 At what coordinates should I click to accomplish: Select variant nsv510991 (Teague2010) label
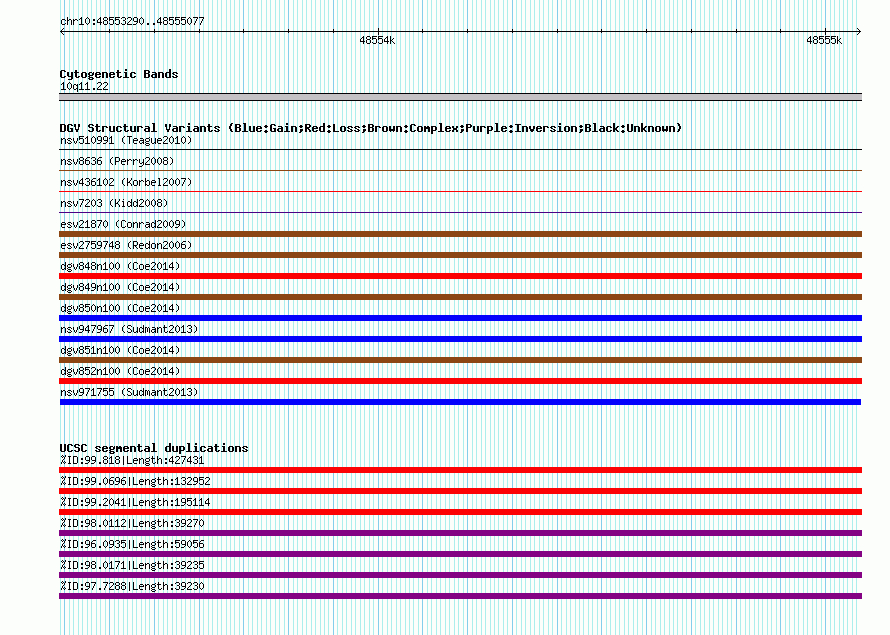pos(126,140)
